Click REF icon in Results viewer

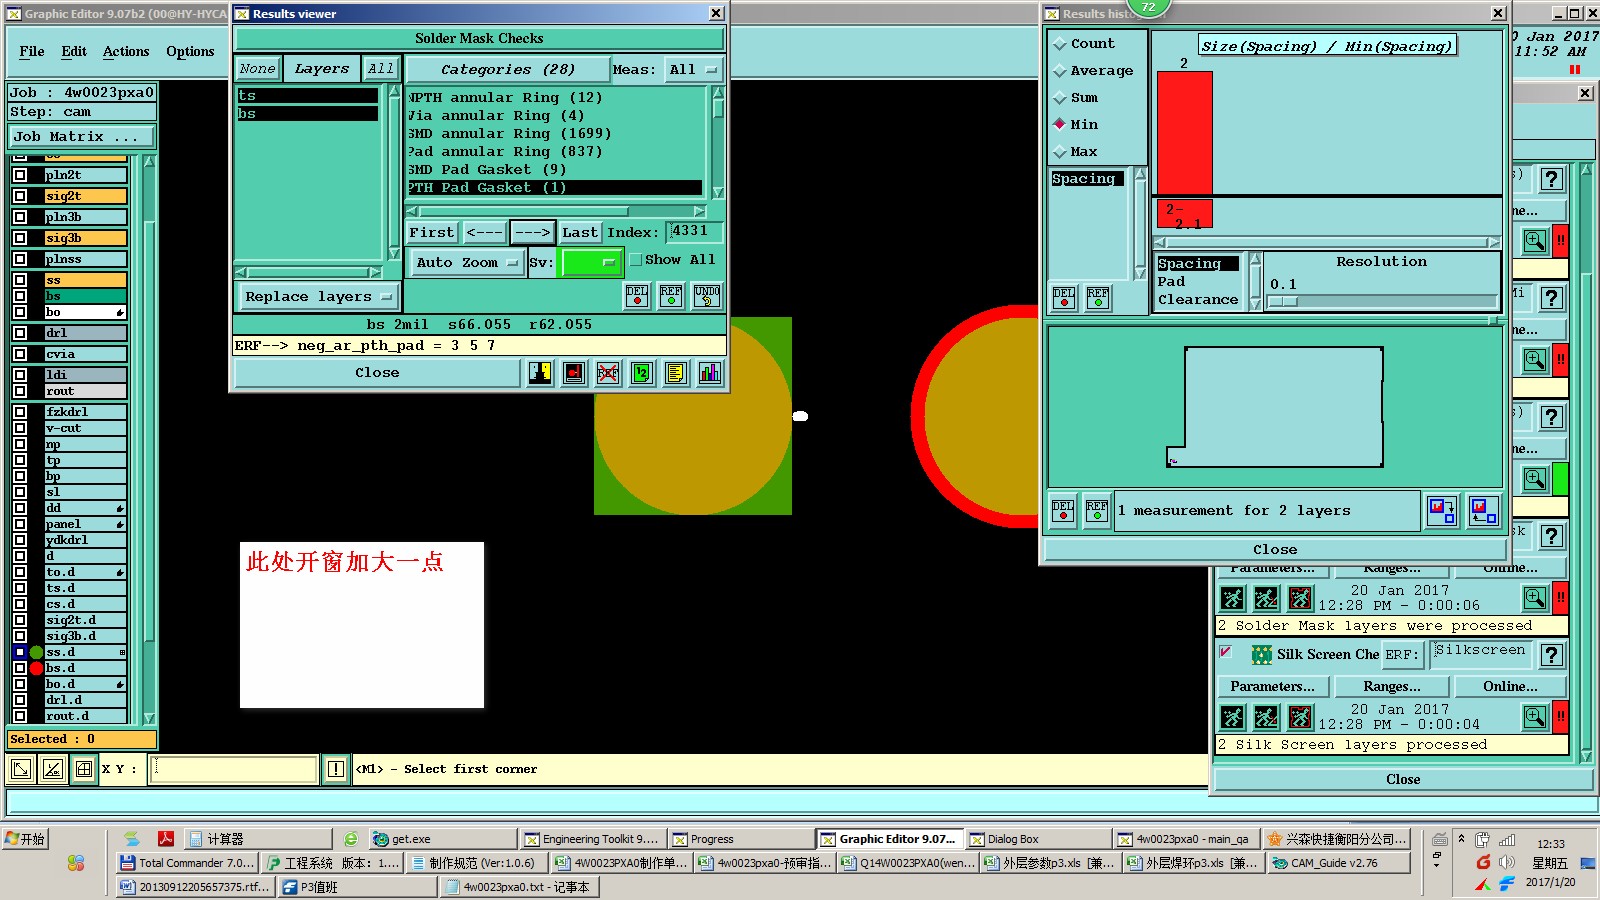click(671, 295)
